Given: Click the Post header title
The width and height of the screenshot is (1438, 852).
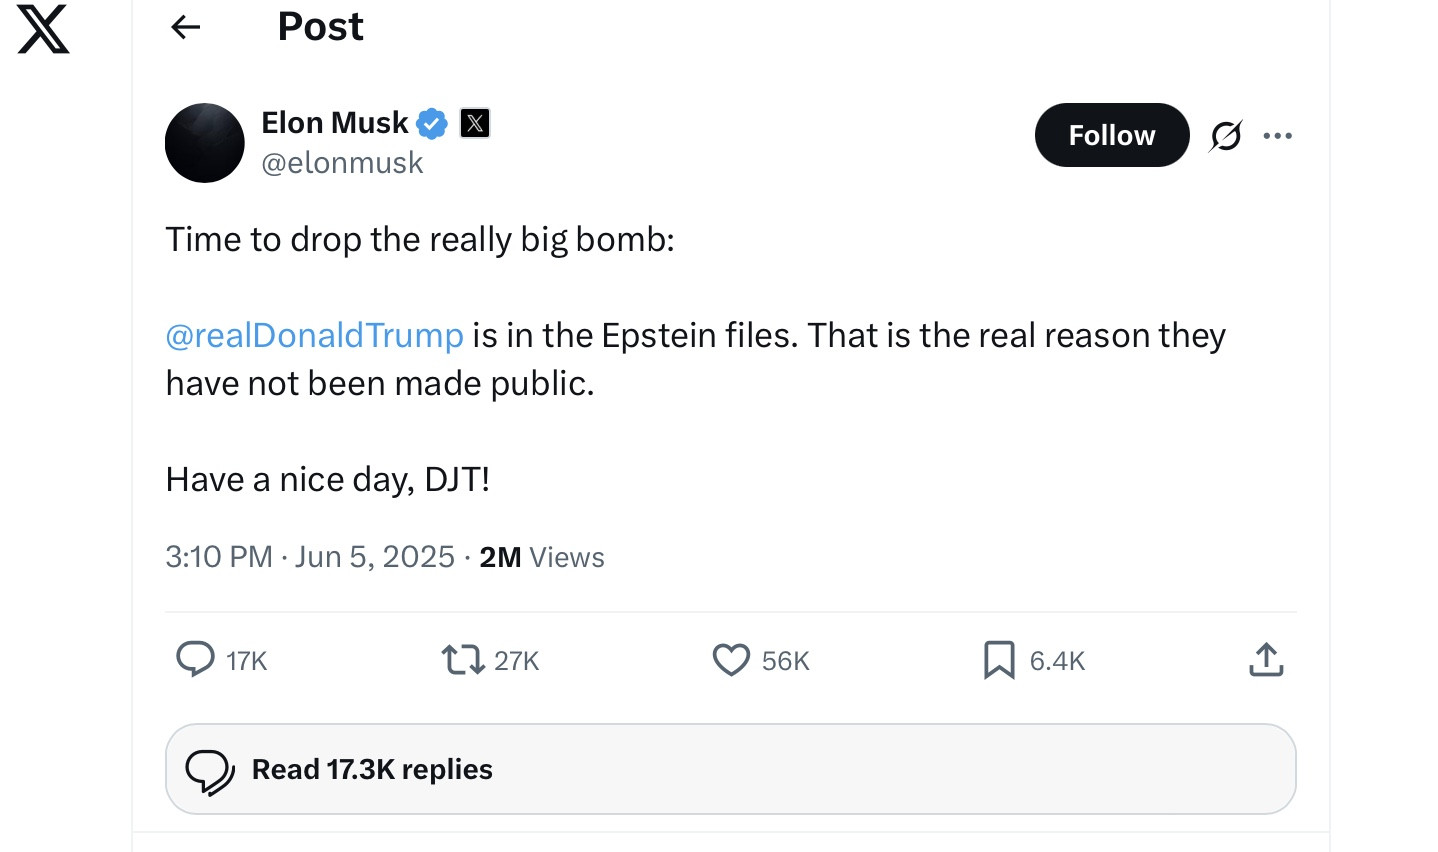Looking at the screenshot, I should coord(320,27).
